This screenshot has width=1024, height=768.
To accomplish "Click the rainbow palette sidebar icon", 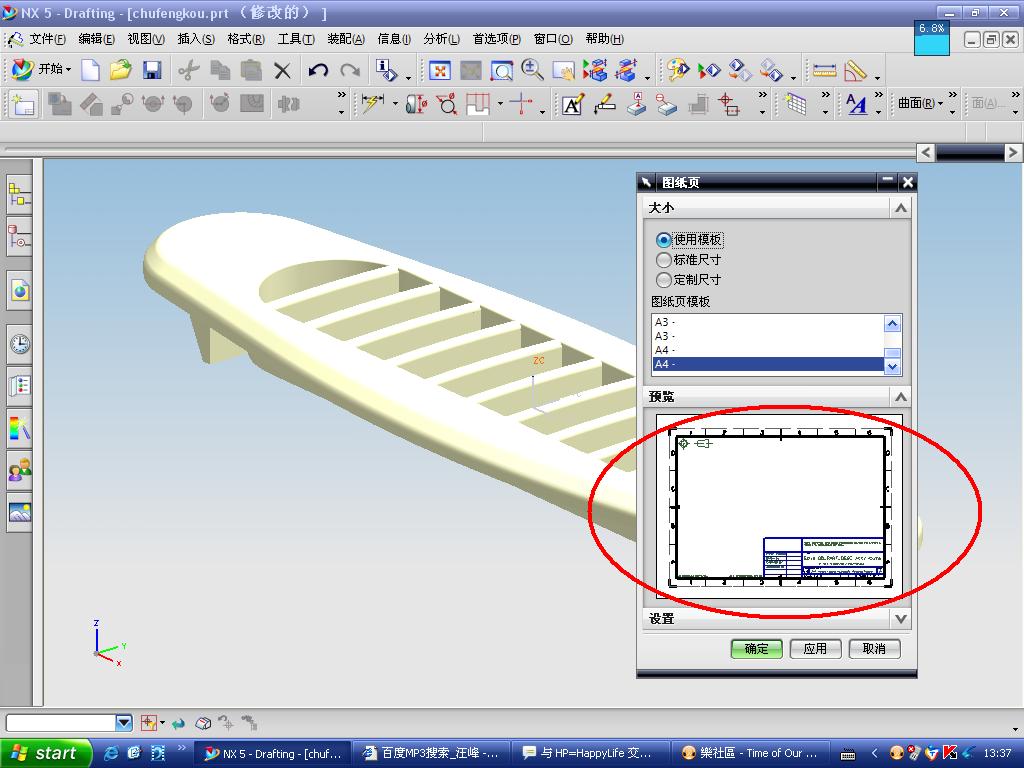I will 20,428.
